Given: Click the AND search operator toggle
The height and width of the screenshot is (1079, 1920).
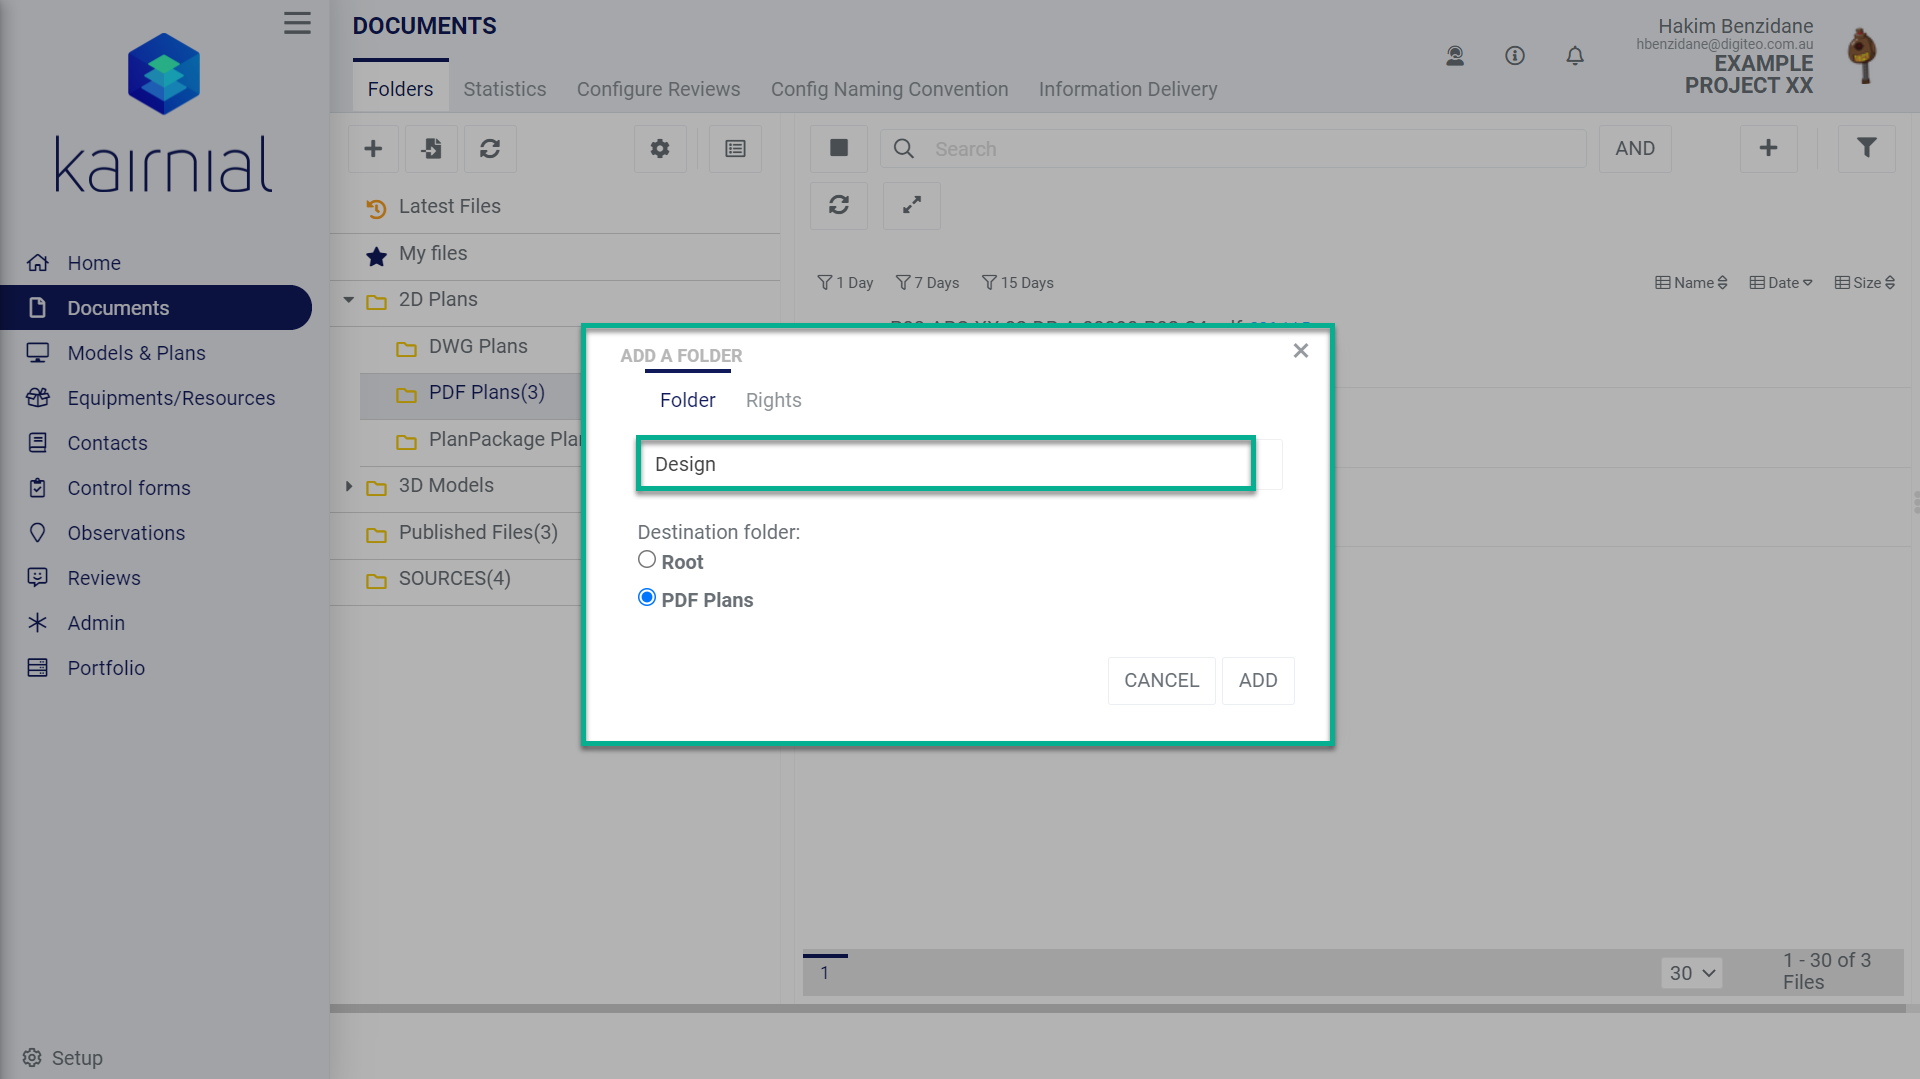Looking at the screenshot, I should (1635, 148).
